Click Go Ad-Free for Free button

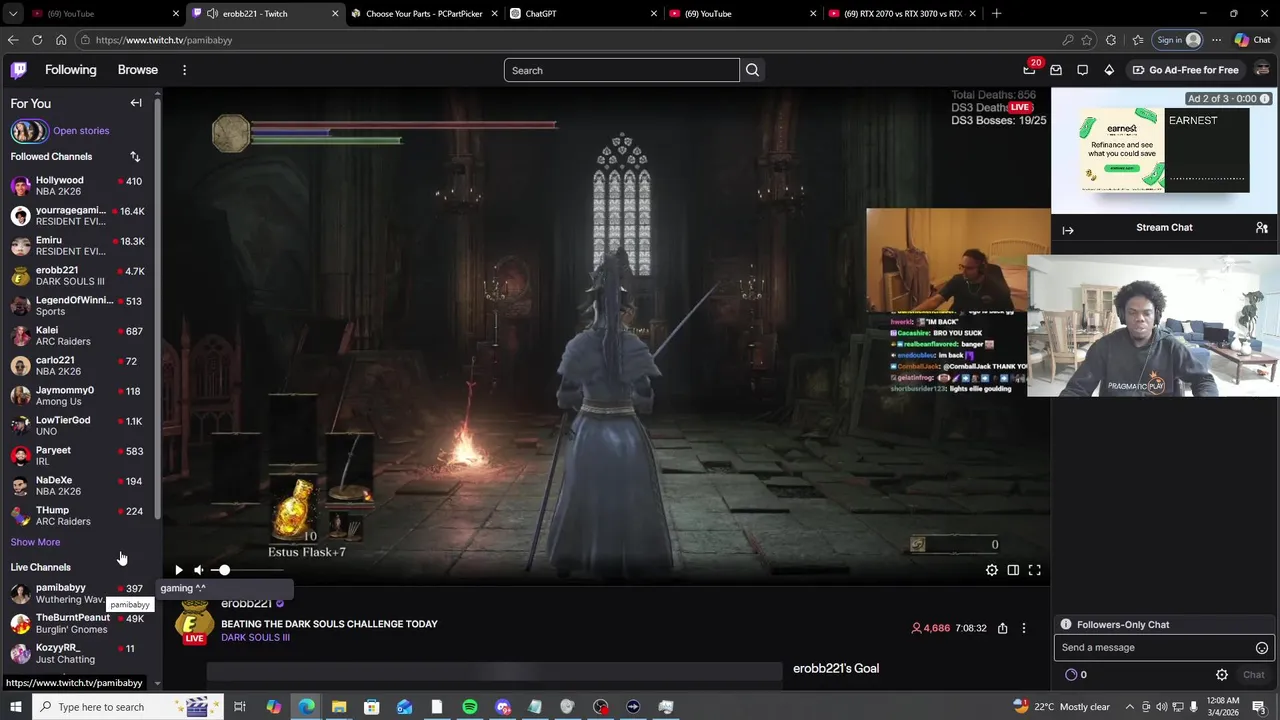point(1185,70)
